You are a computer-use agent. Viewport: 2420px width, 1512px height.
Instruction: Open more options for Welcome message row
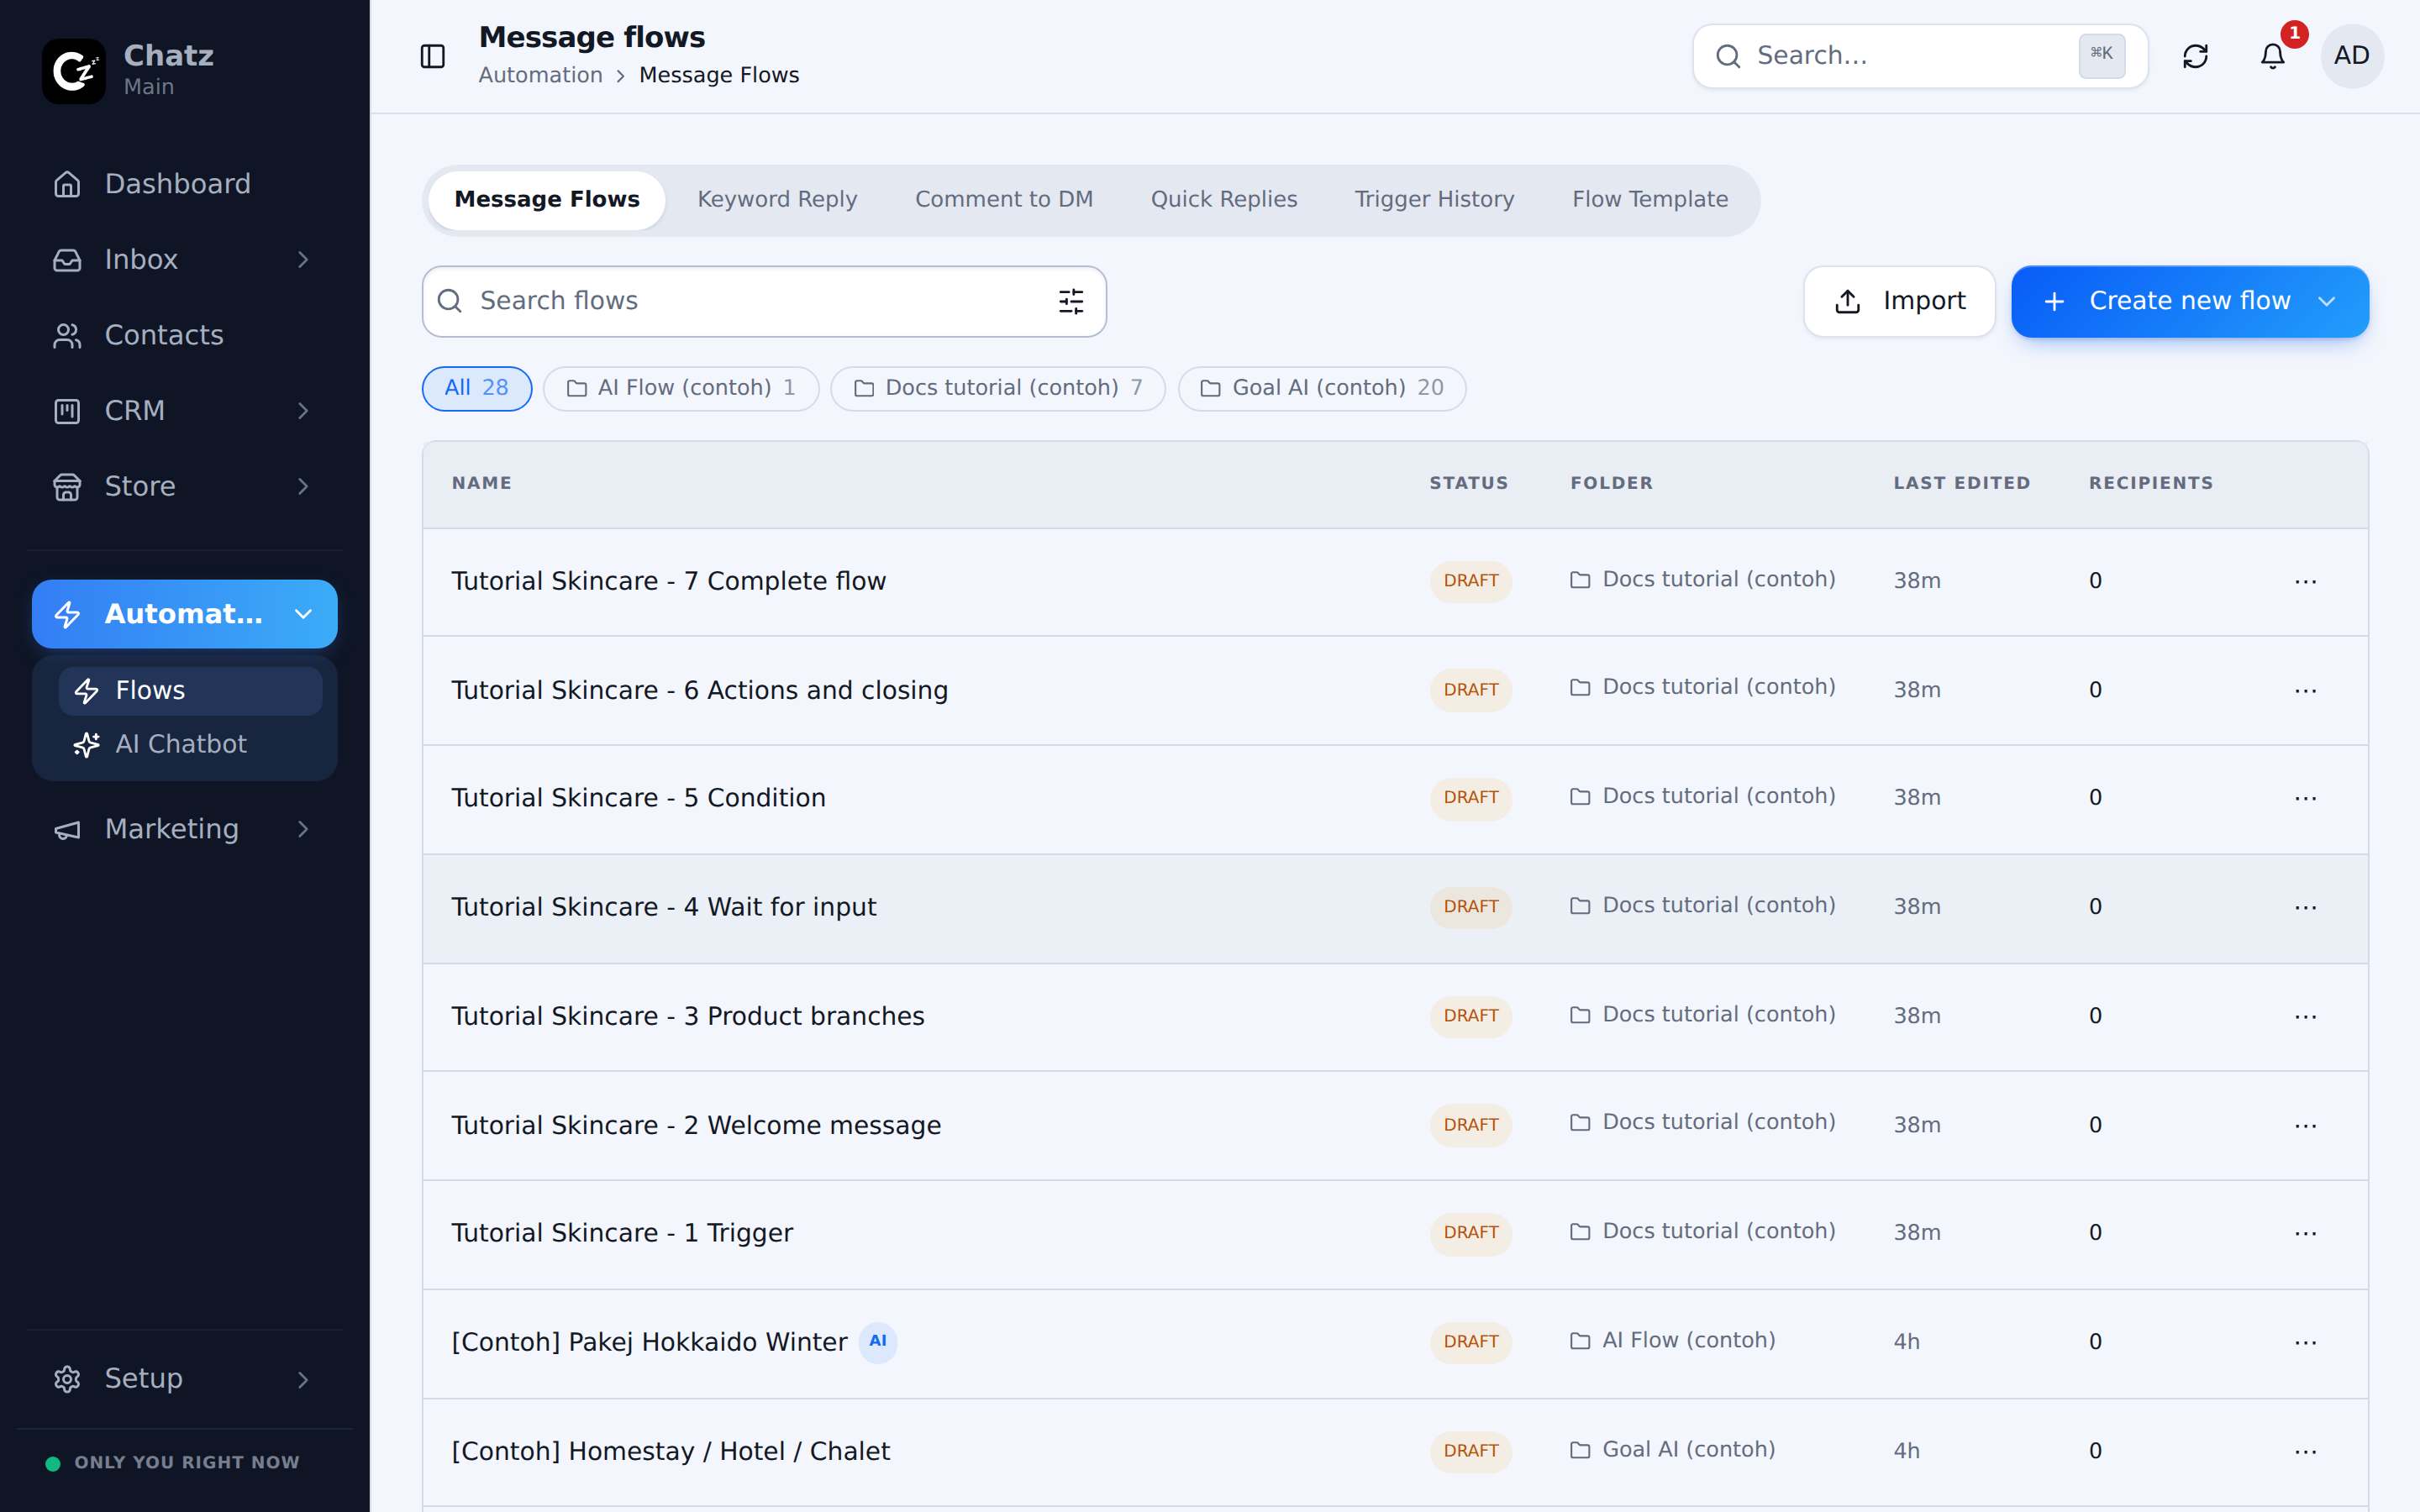[2306, 1125]
